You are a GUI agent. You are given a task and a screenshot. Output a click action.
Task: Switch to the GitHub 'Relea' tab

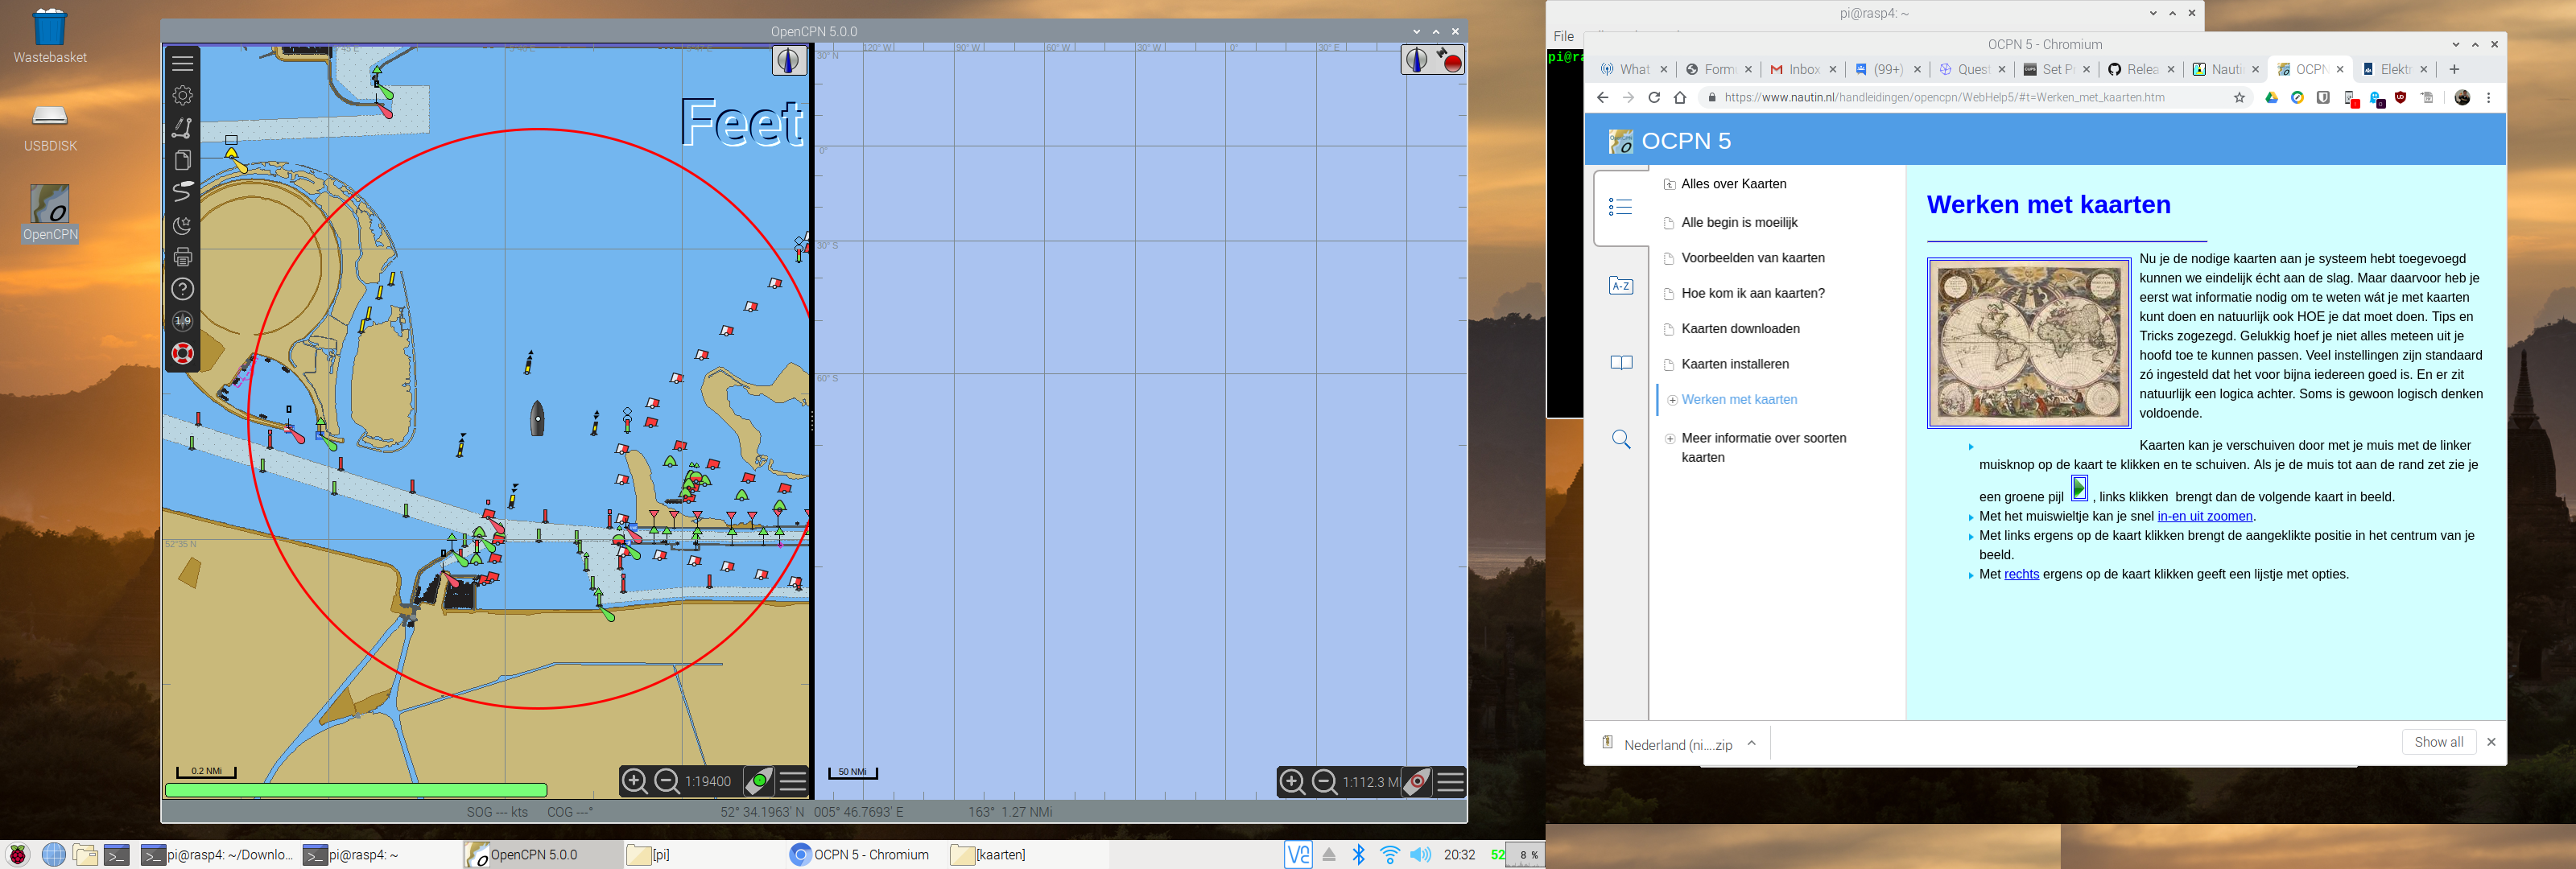(x=2142, y=69)
